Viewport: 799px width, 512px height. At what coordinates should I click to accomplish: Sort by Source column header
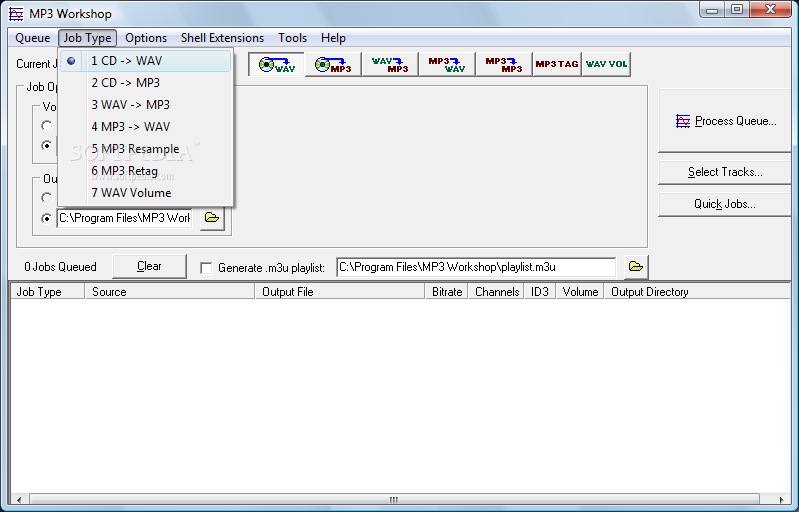point(170,292)
